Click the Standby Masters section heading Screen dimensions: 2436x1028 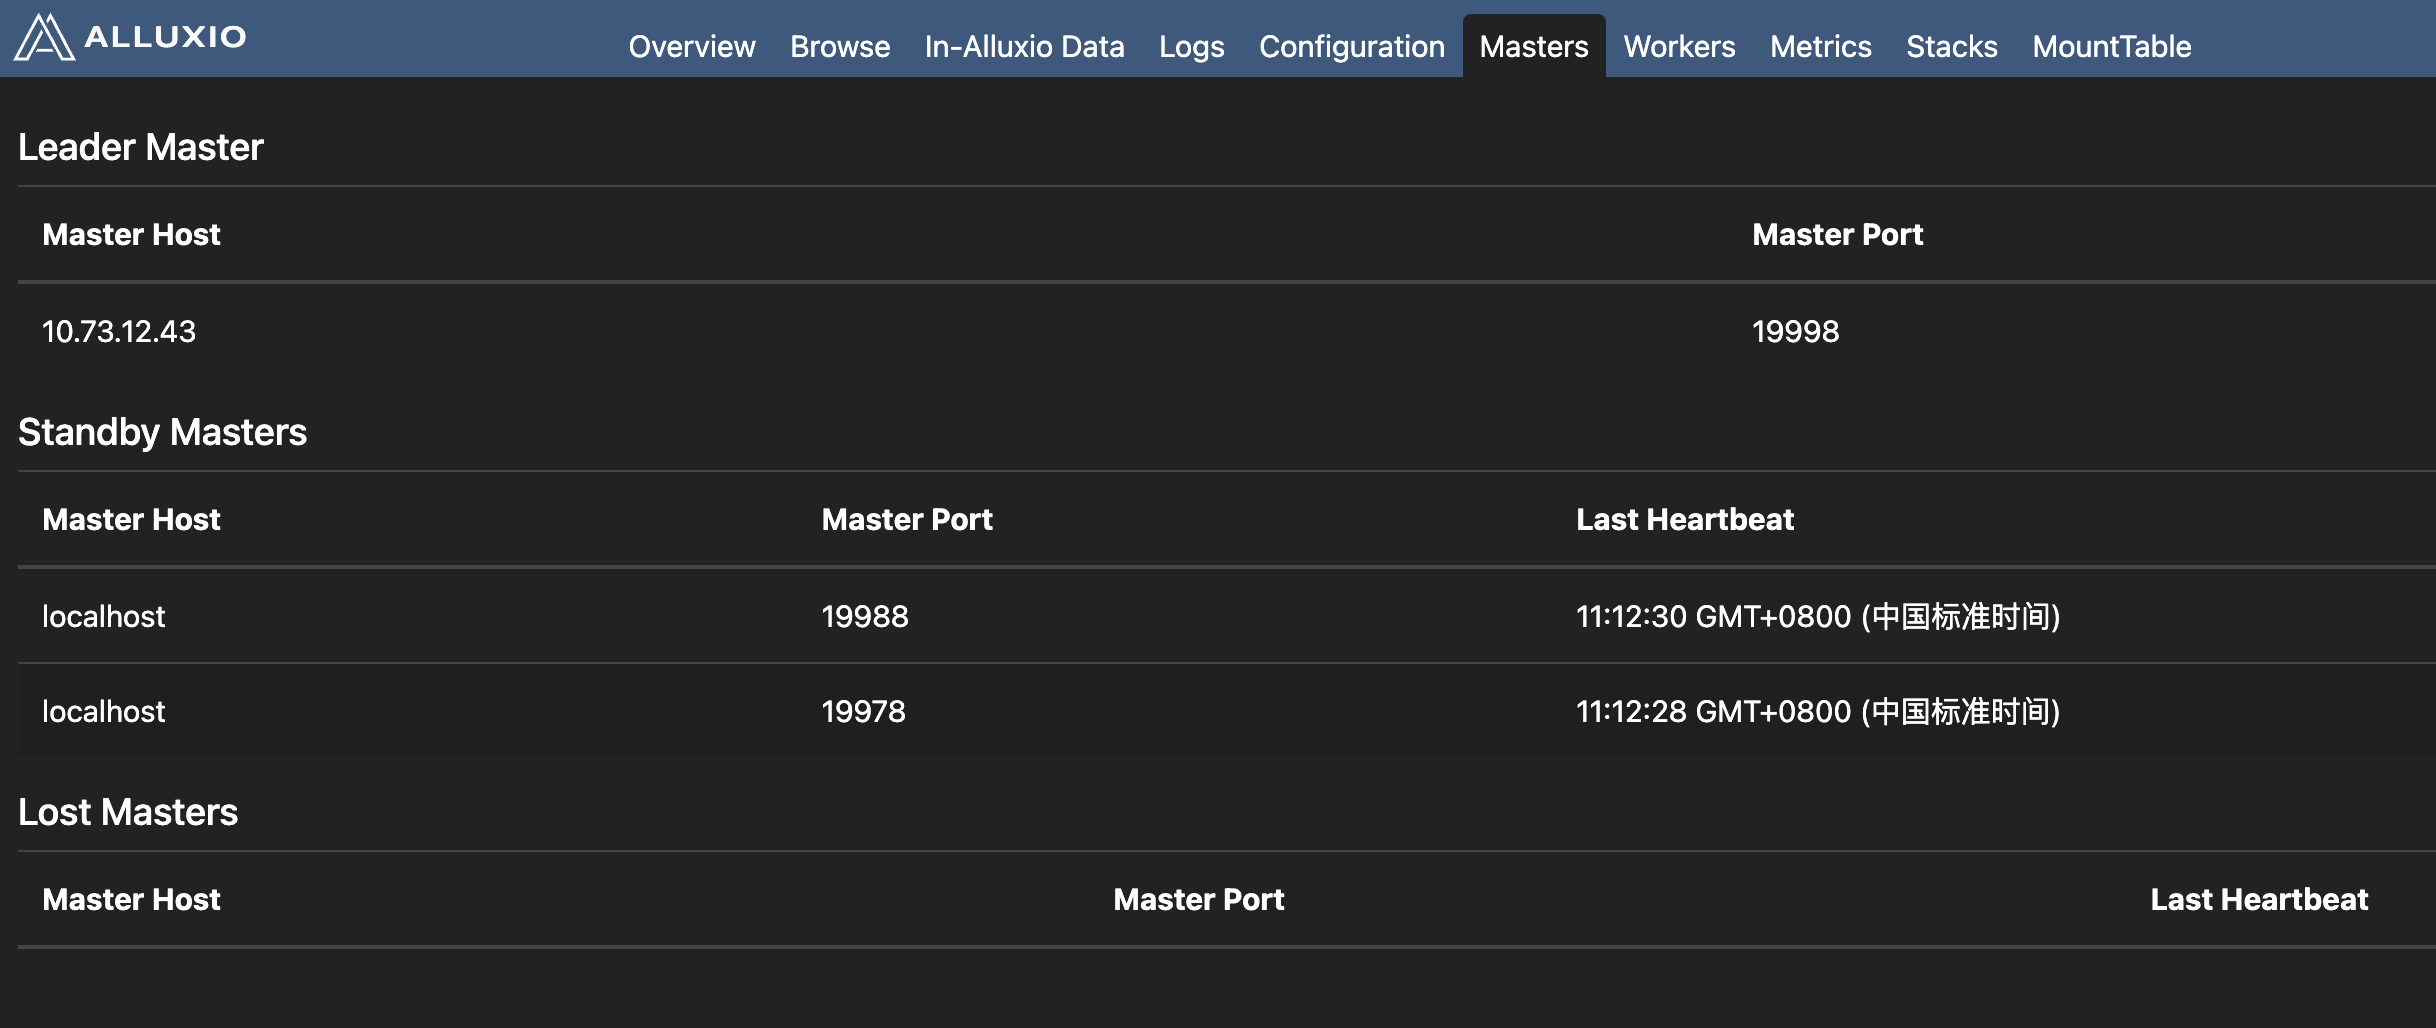click(x=163, y=432)
